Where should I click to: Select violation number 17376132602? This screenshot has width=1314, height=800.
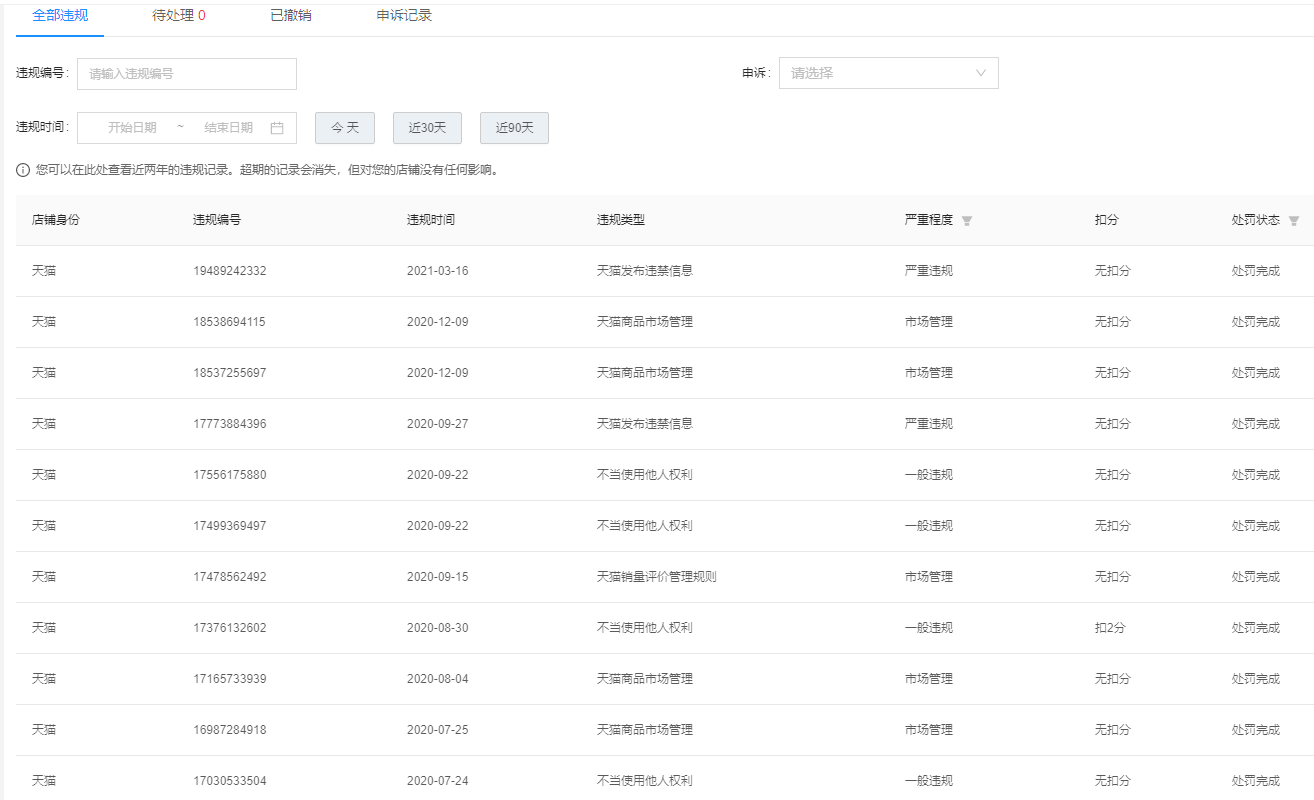pos(230,628)
